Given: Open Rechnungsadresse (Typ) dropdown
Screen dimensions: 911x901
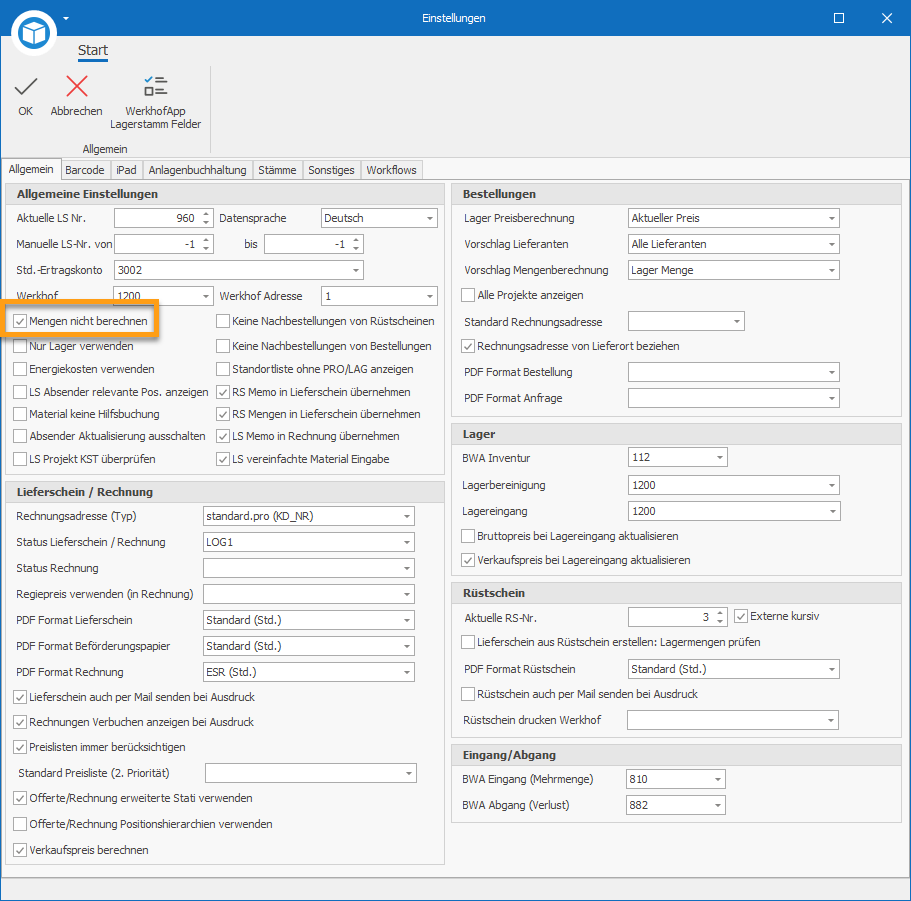Looking at the screenshot, I should tap(407, 516).
